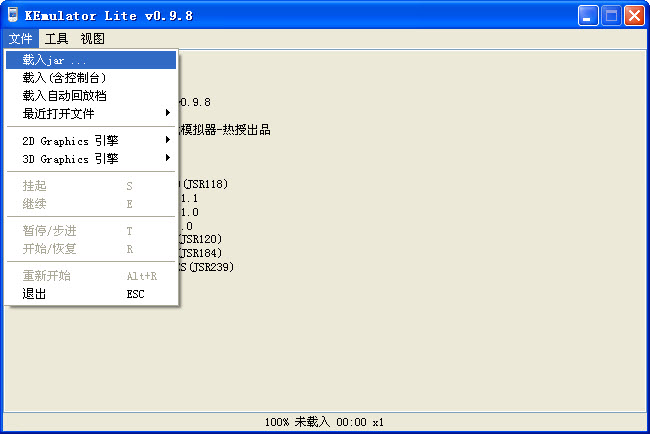650x434 pixels.
Task: Expand 最近打开文件 submenu
Action: click(x=91, y=114)
